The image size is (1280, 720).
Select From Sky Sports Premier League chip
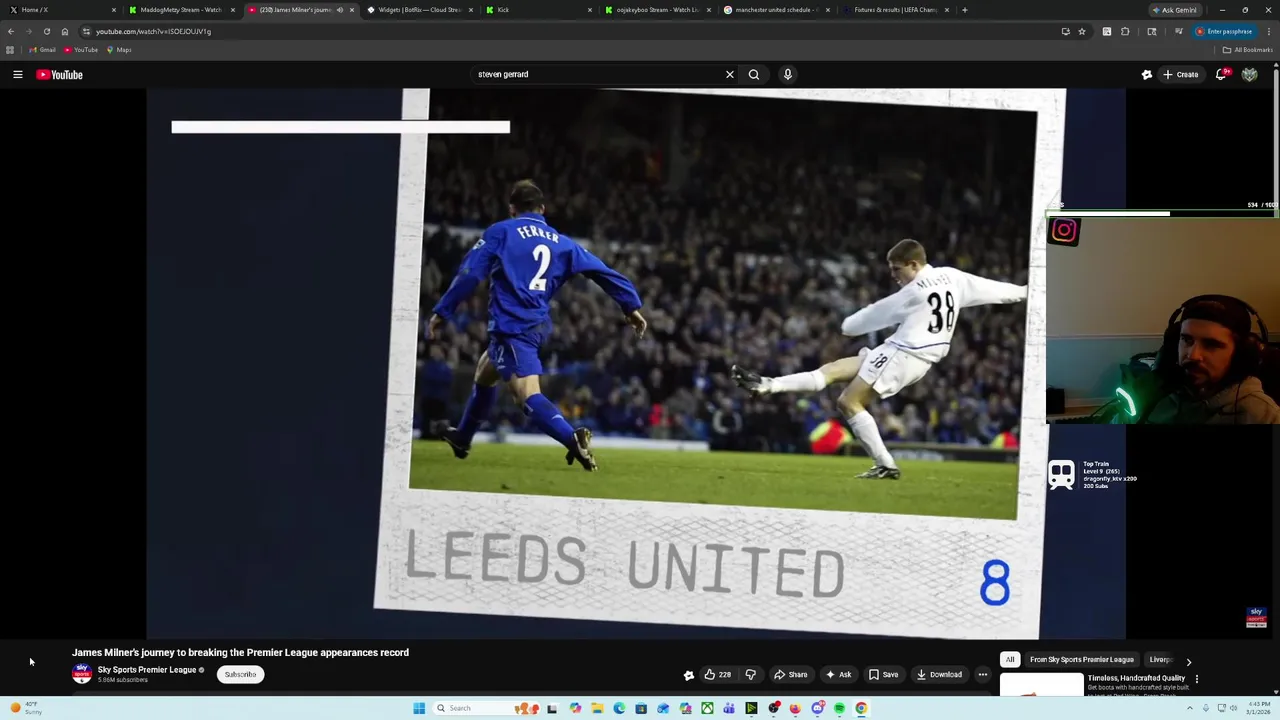coord(1082,660)
